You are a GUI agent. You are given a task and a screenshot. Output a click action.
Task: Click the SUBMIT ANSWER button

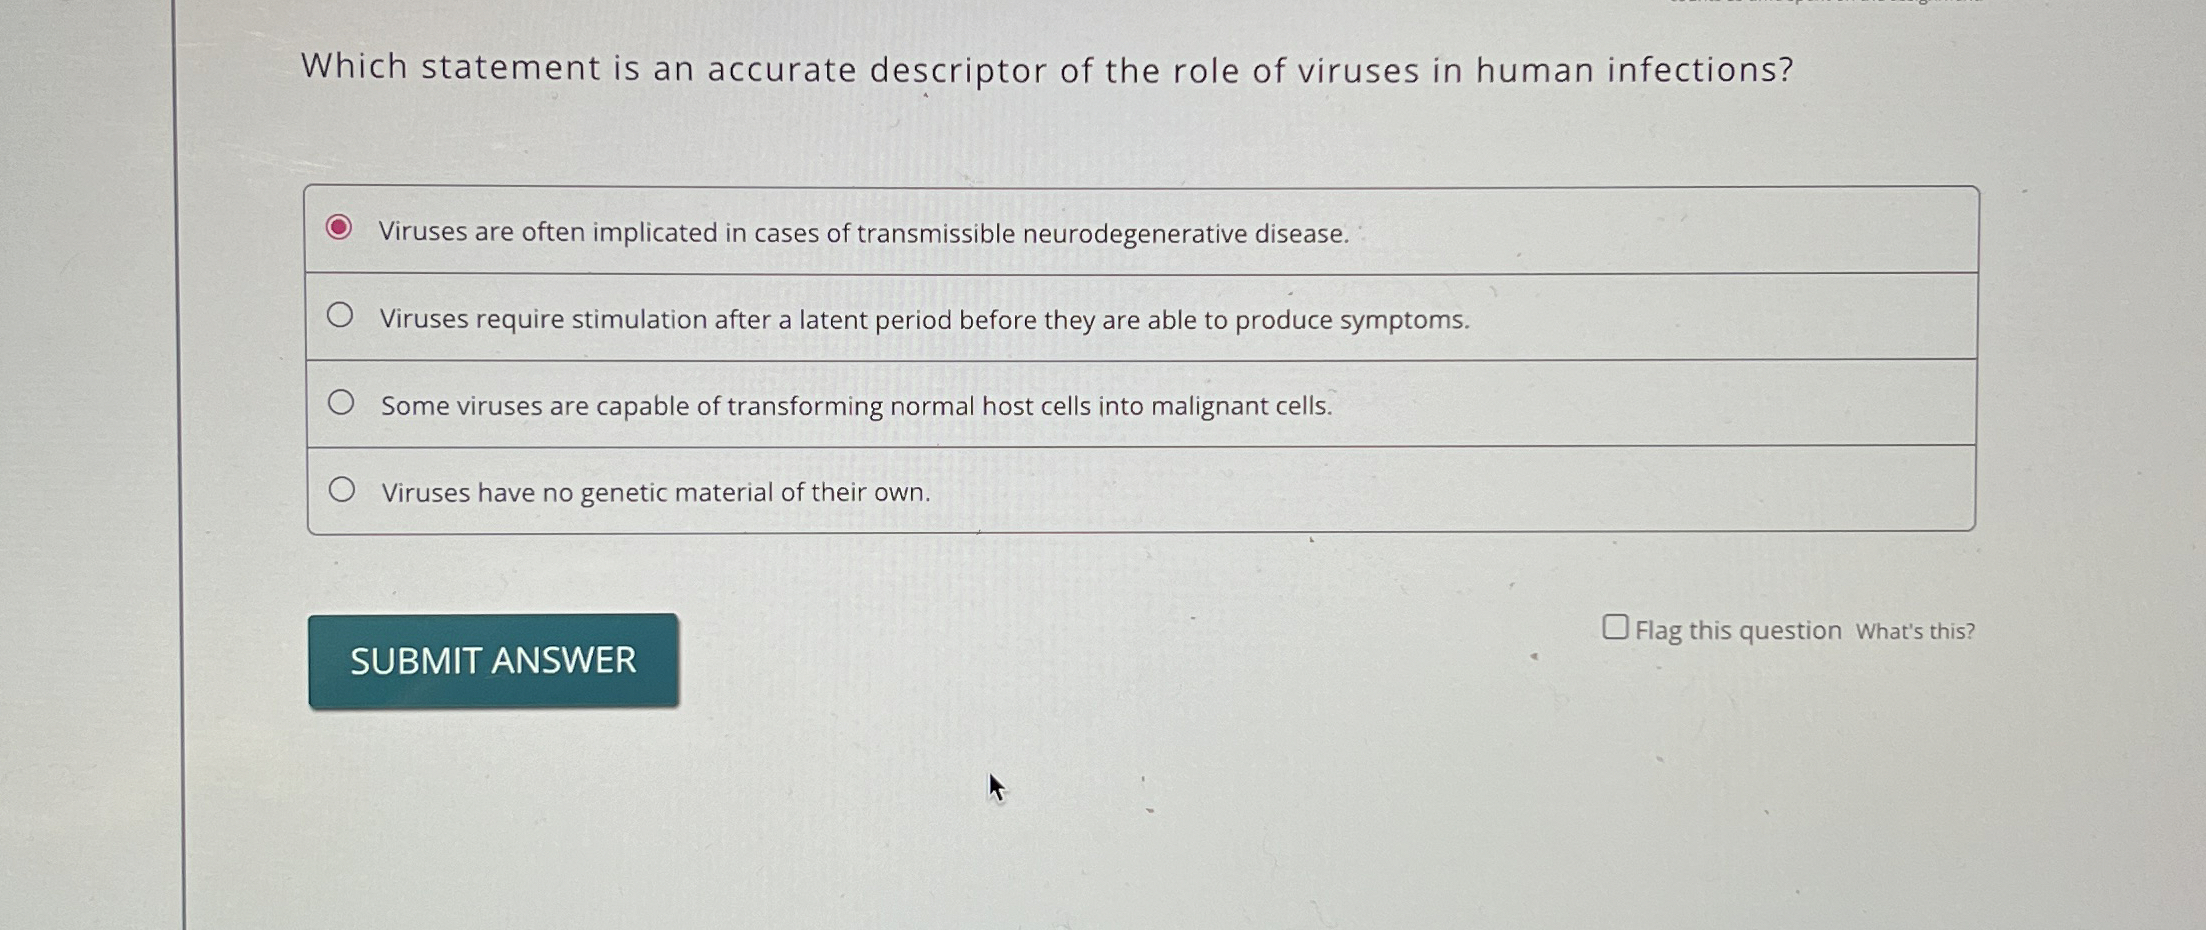(493, 659)
